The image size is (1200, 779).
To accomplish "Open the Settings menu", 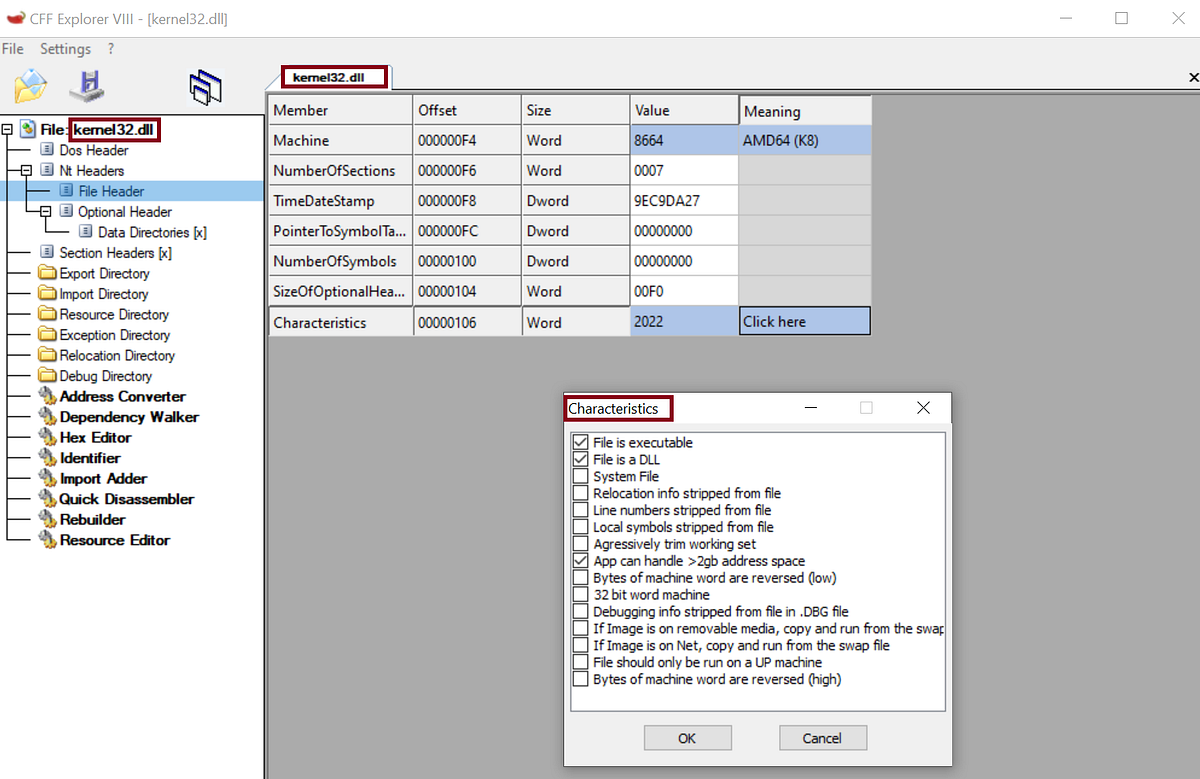I will (x=65, y=48).
